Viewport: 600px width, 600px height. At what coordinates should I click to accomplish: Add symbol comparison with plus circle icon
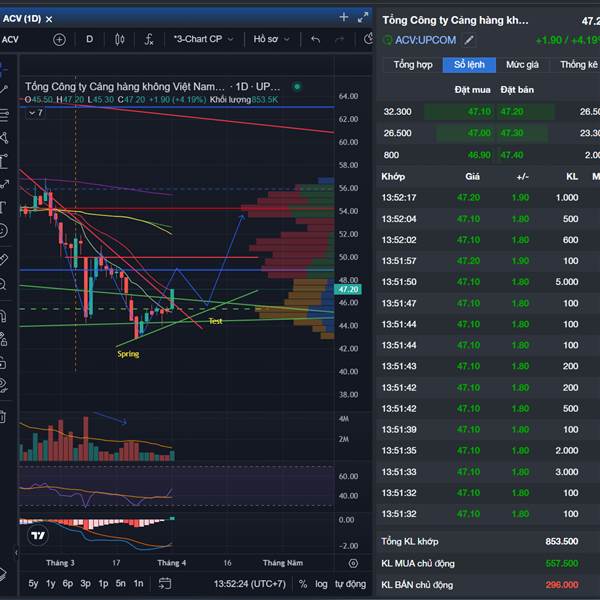coord(59,39)
